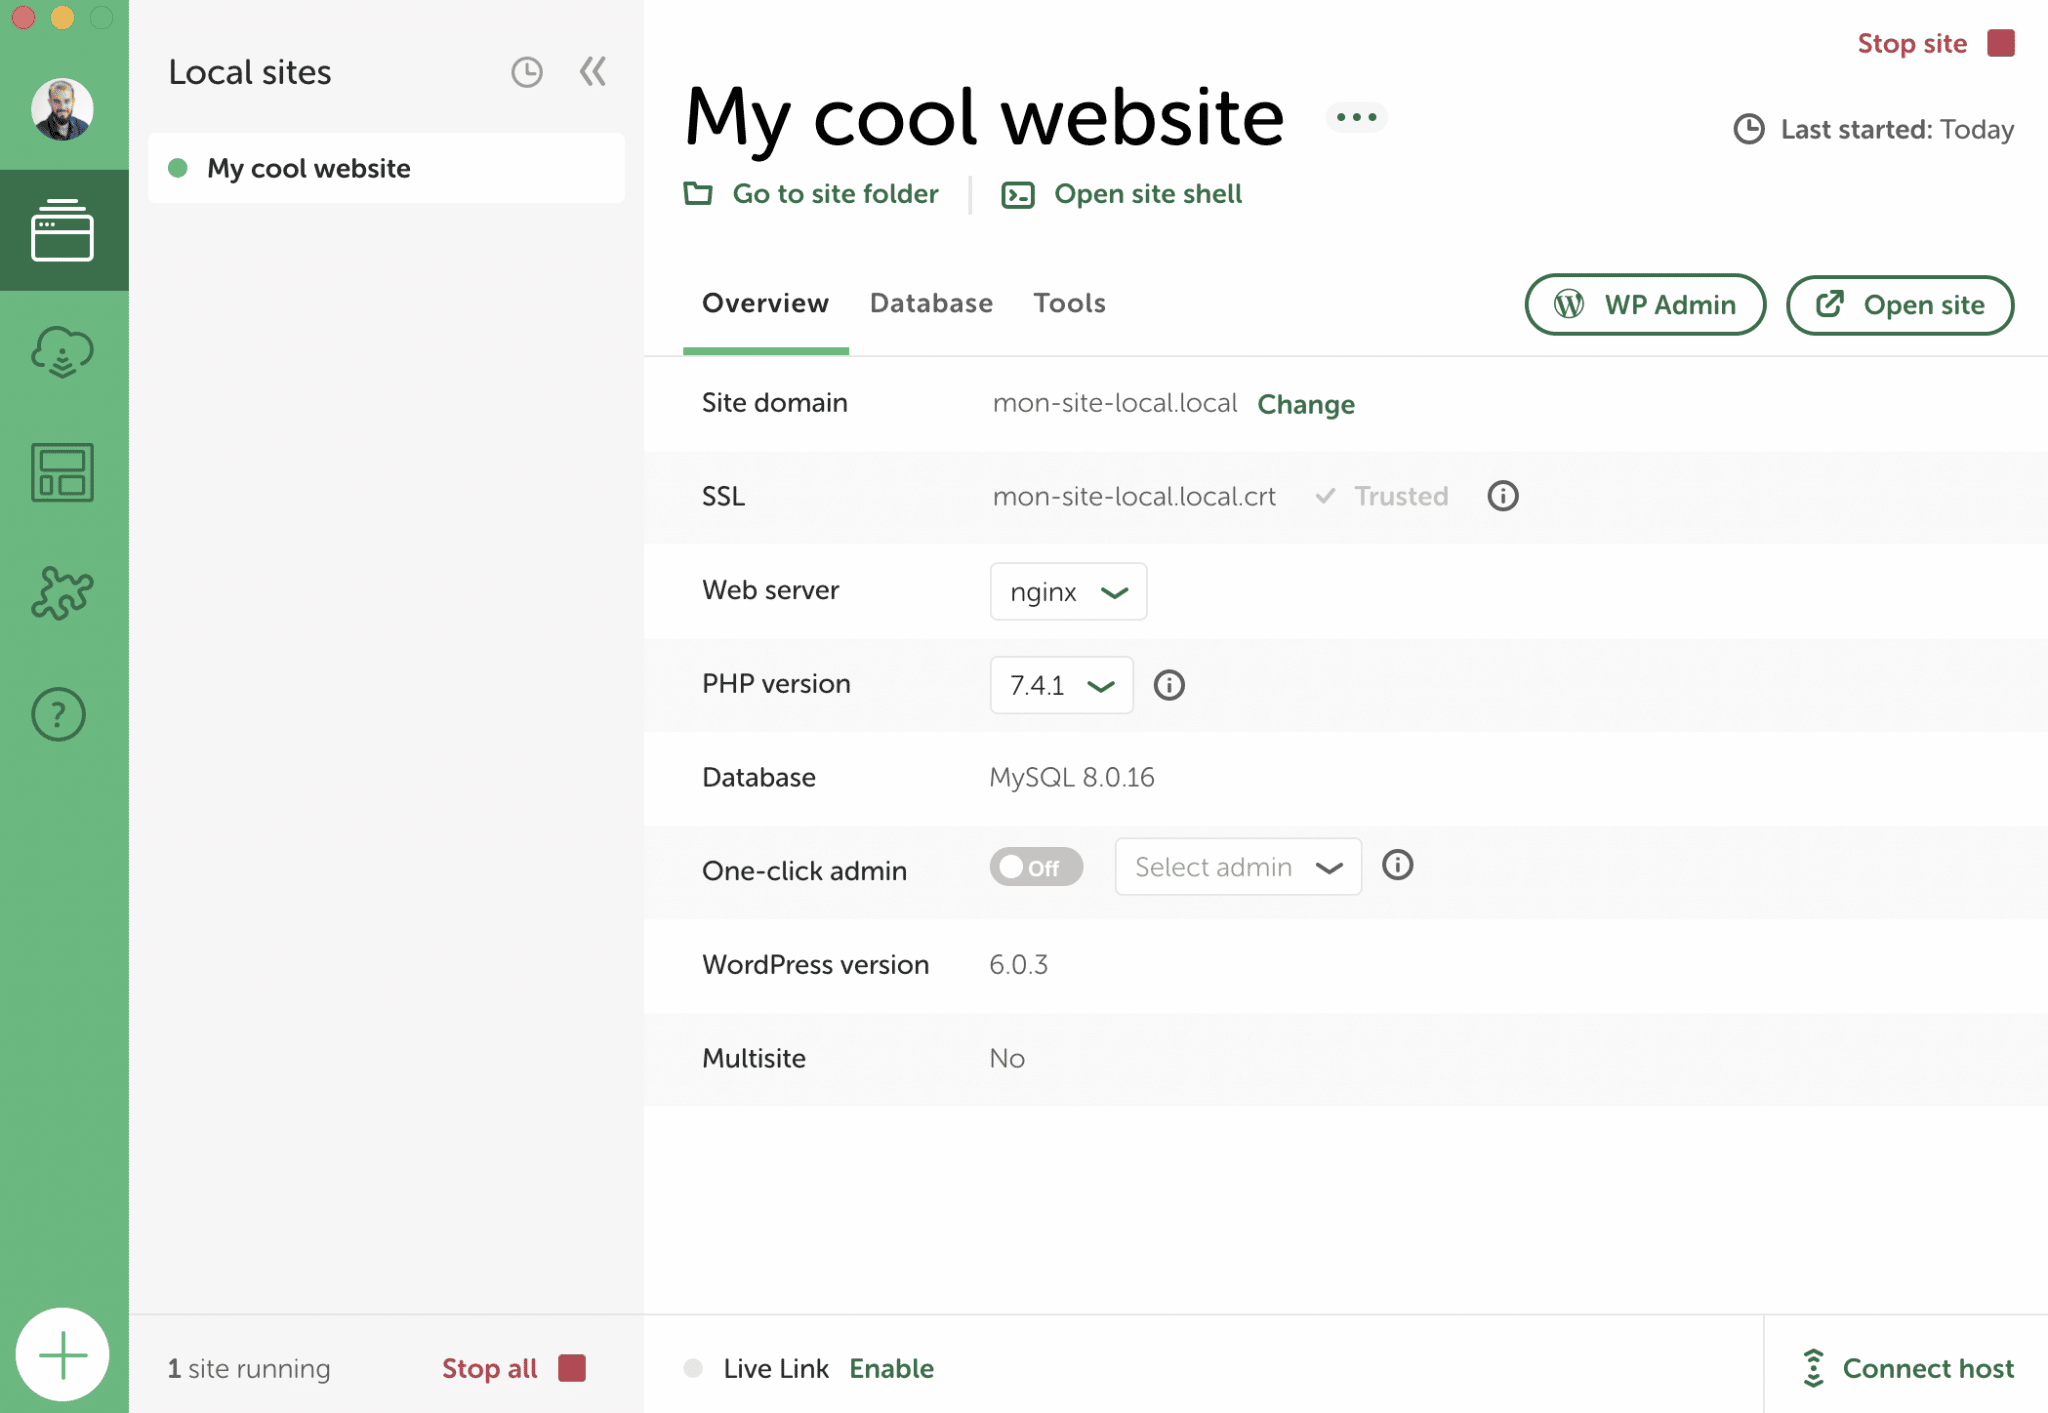Open WP Admin for the site
Screen dimensions: 2048x1413
(x=1644, y=305)
